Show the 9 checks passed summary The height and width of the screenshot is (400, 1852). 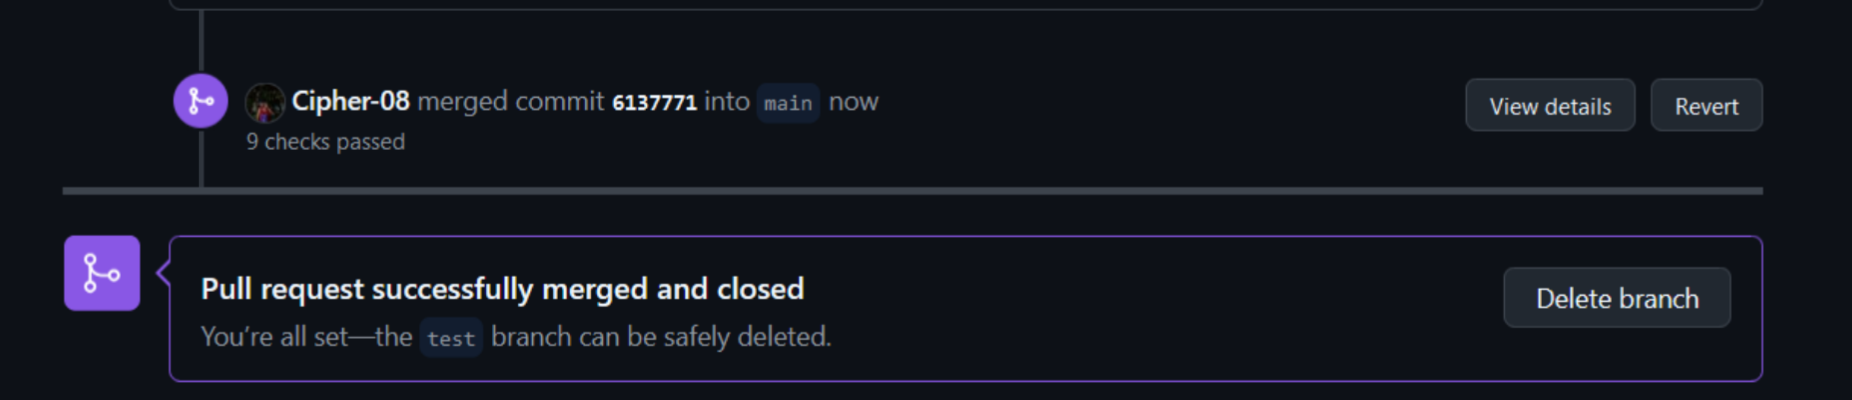coord(326,142)
